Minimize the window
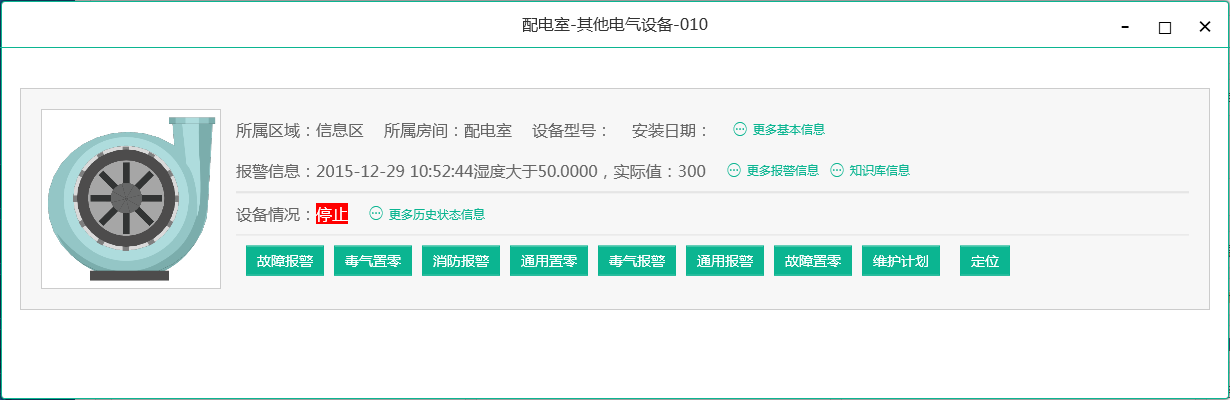 click(x=1125, y=27)
